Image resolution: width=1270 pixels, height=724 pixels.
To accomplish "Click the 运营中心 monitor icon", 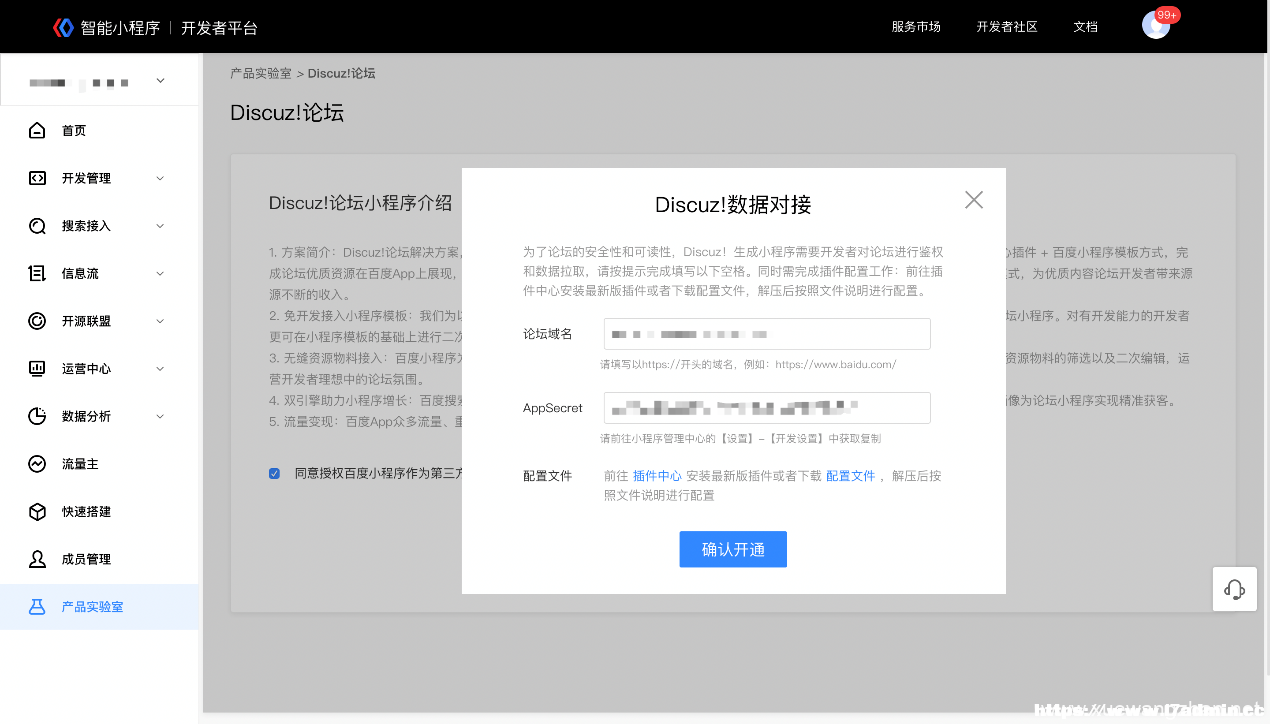I will pos(37,368).
